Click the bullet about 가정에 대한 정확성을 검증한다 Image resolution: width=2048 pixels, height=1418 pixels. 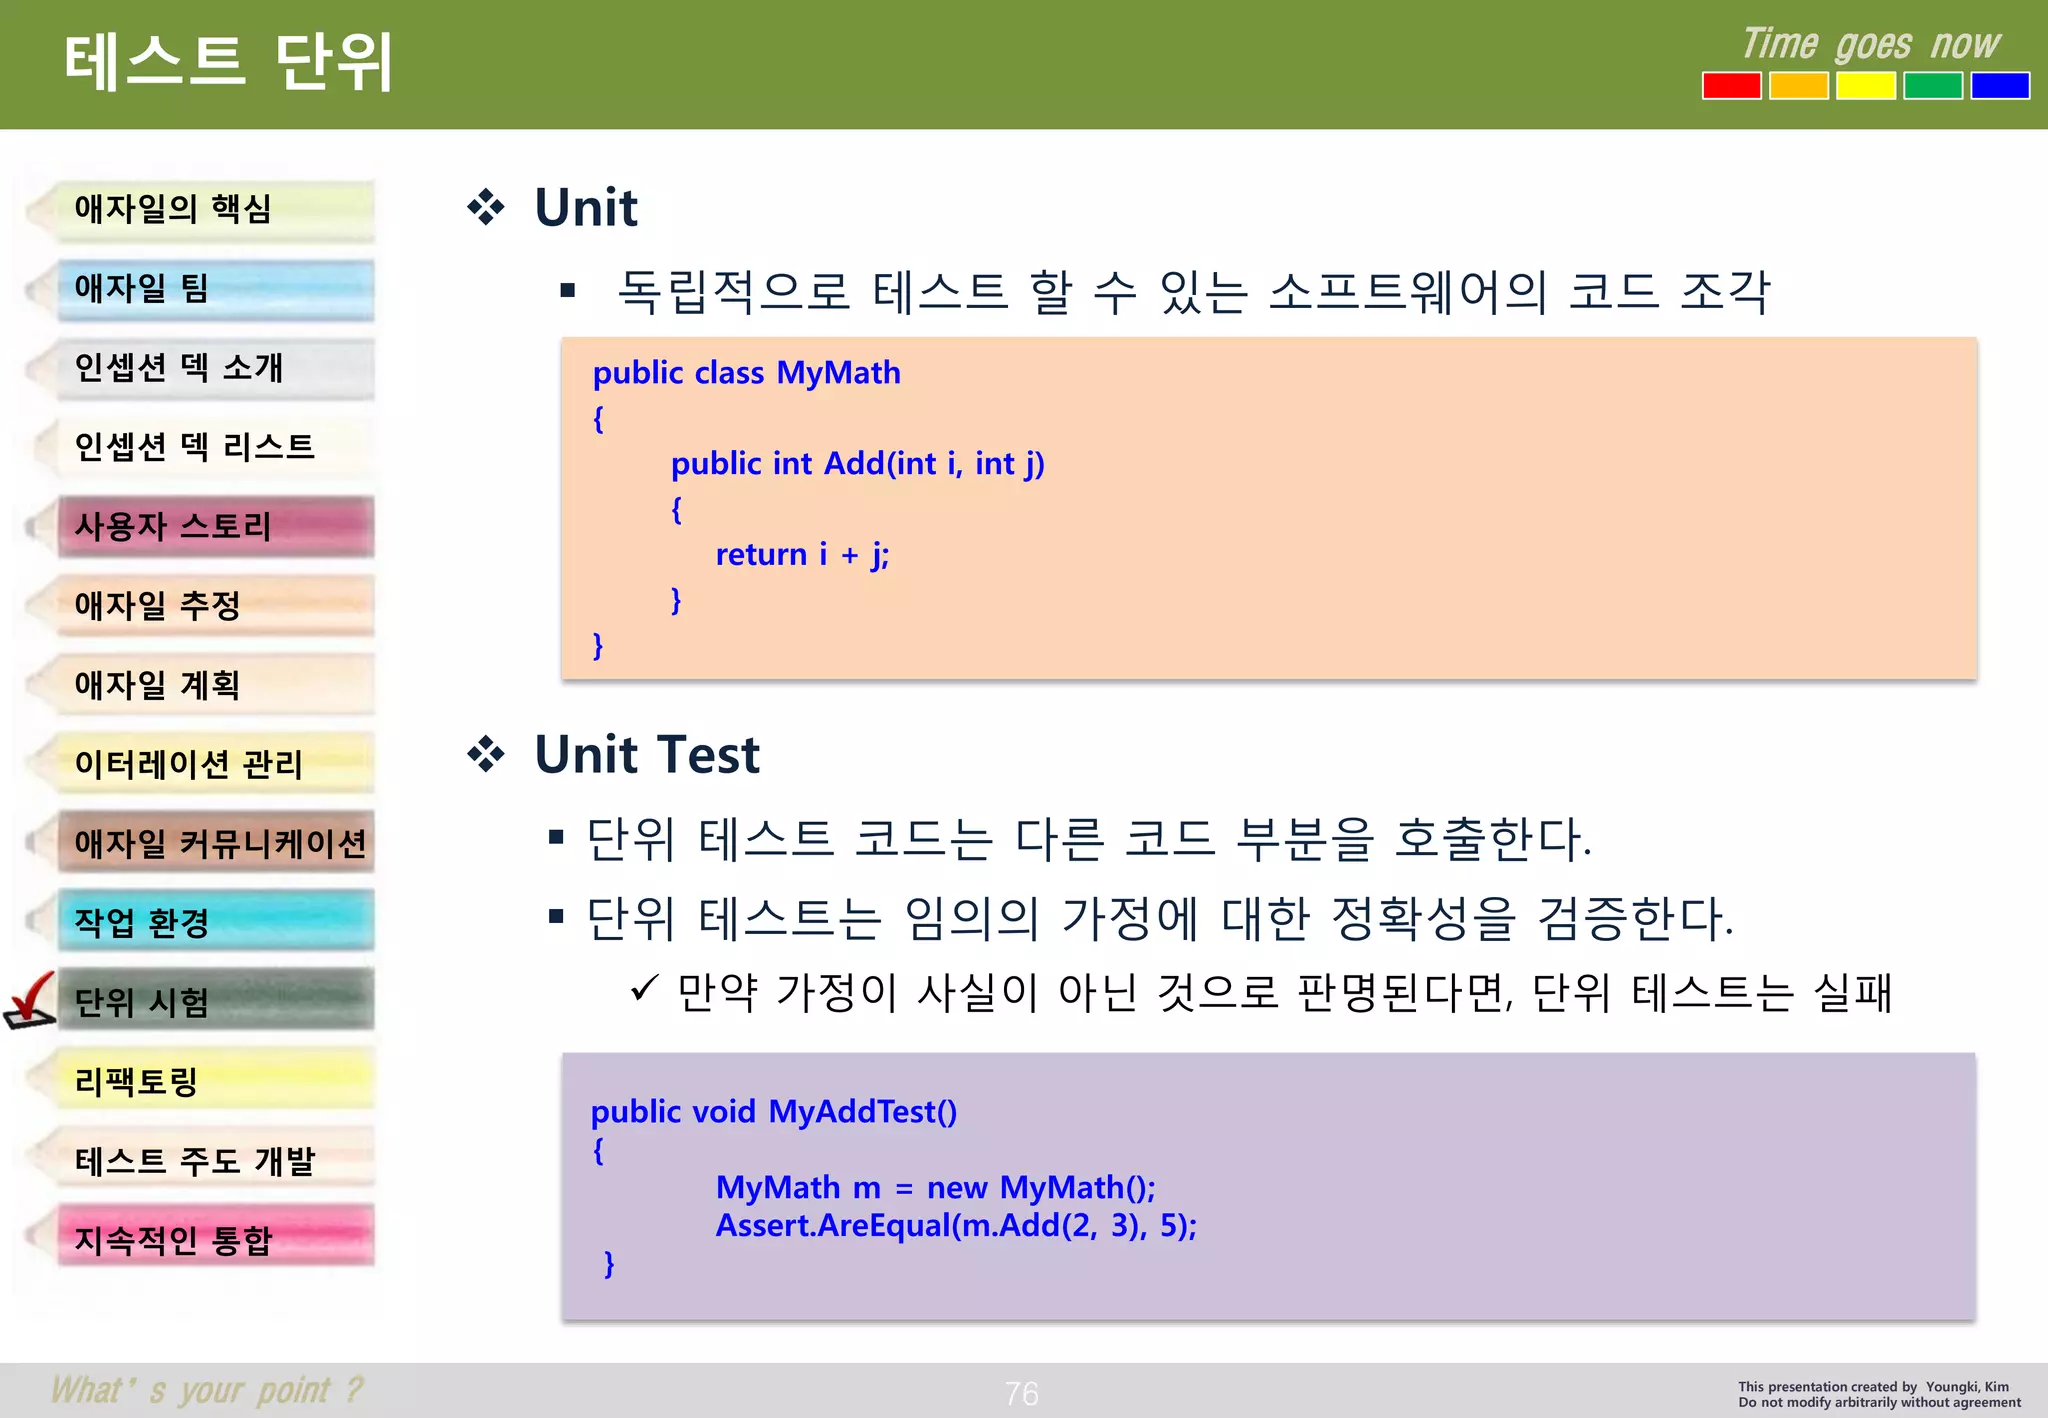pos(1159,918)
